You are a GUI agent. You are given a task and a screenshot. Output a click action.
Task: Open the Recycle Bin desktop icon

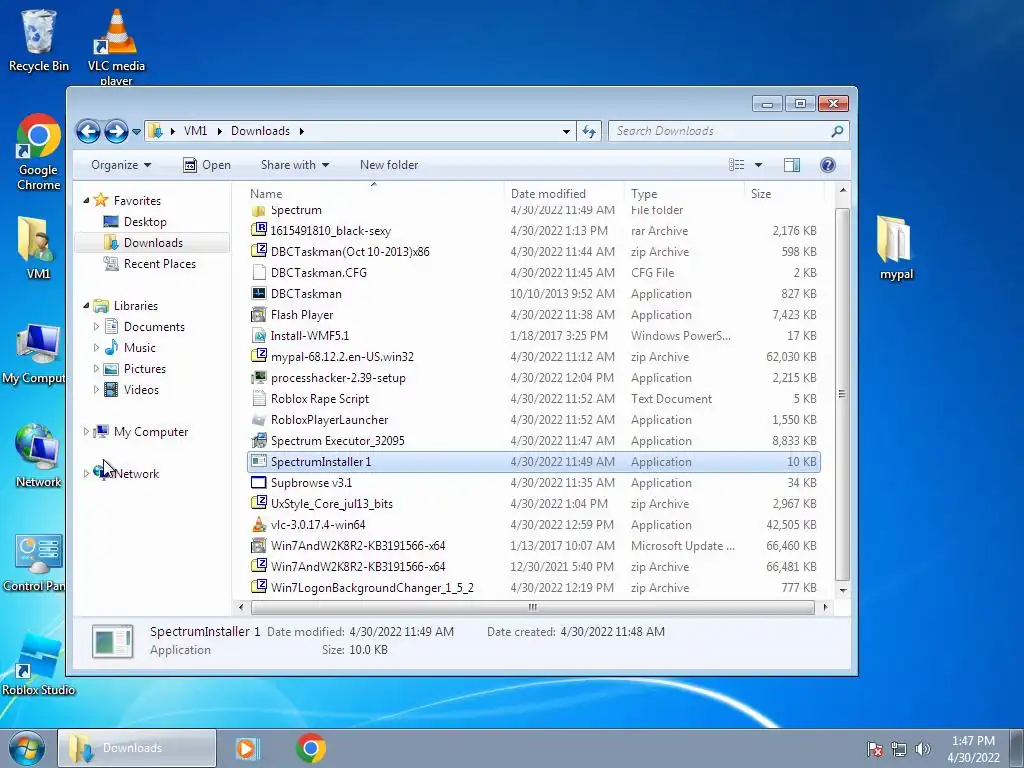(x=38, y=40)
